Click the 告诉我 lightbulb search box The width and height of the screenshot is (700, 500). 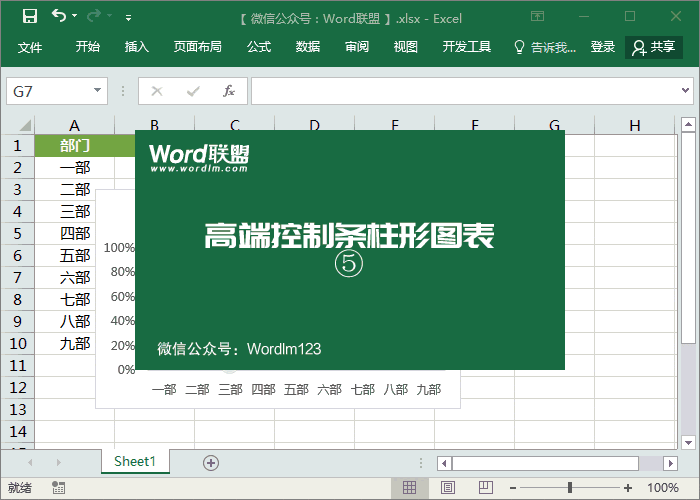[x=545, y=47]
